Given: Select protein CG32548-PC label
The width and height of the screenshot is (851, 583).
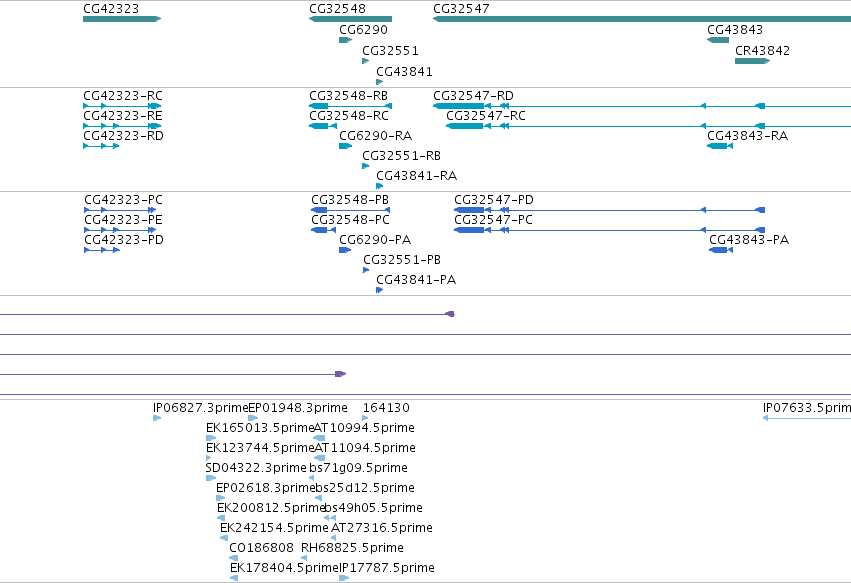Looking at the screenshot, I should [350, 220].
